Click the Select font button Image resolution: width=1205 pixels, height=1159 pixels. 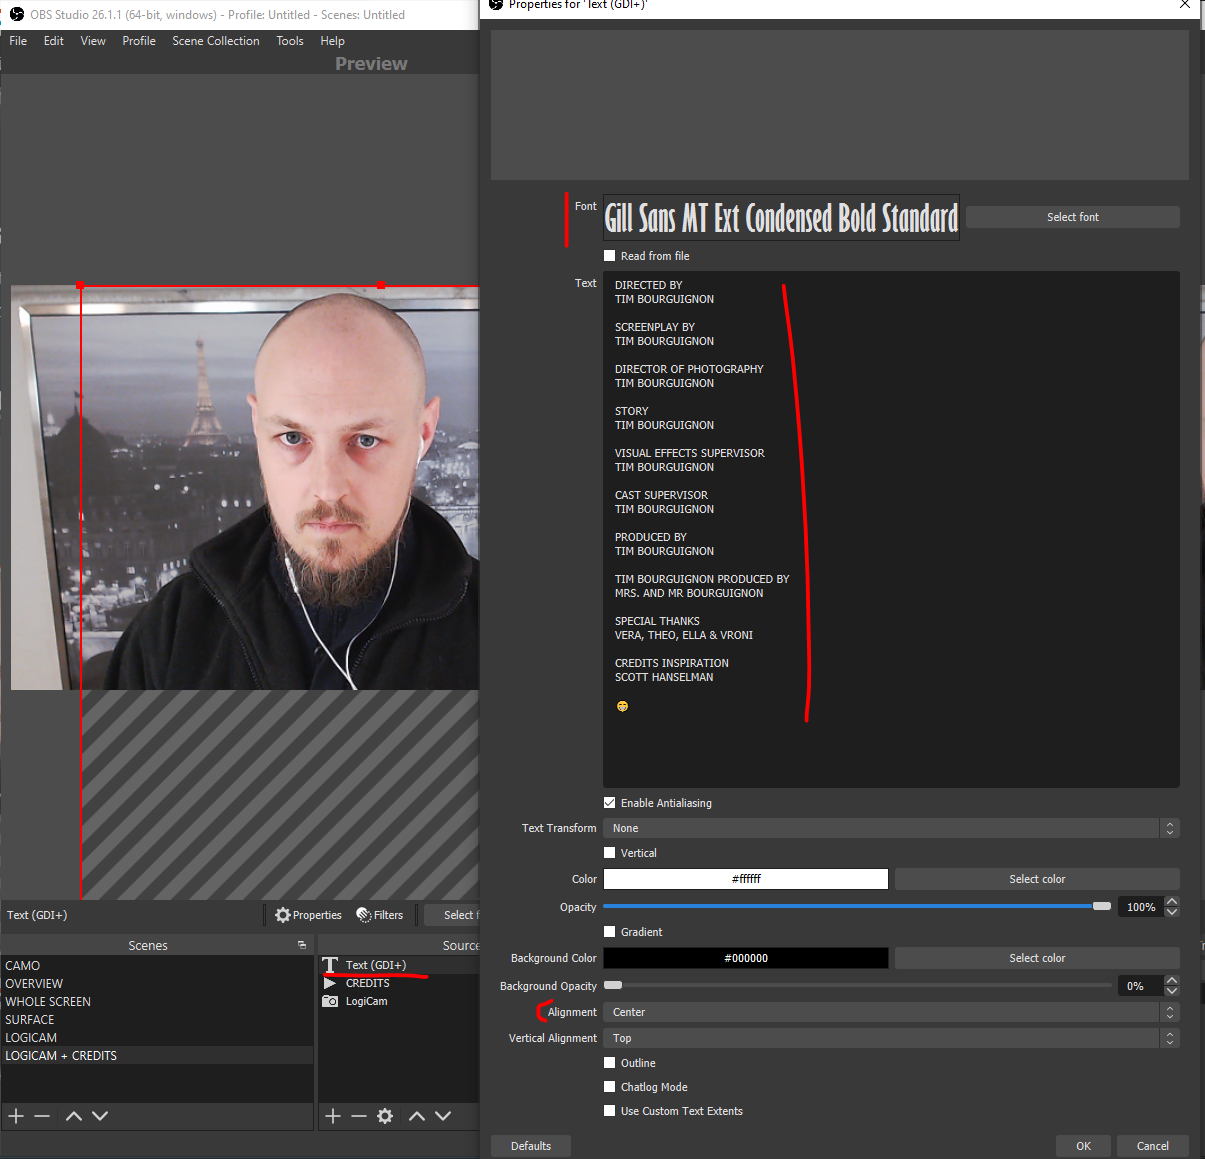[1072, 216]
